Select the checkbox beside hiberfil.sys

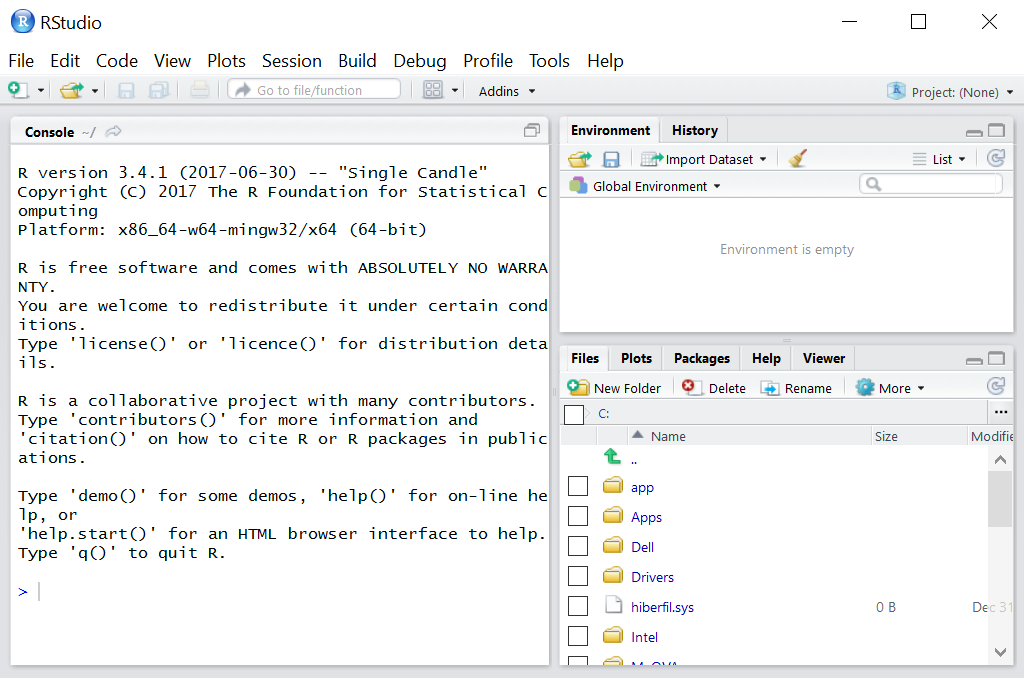coord(577,607)
